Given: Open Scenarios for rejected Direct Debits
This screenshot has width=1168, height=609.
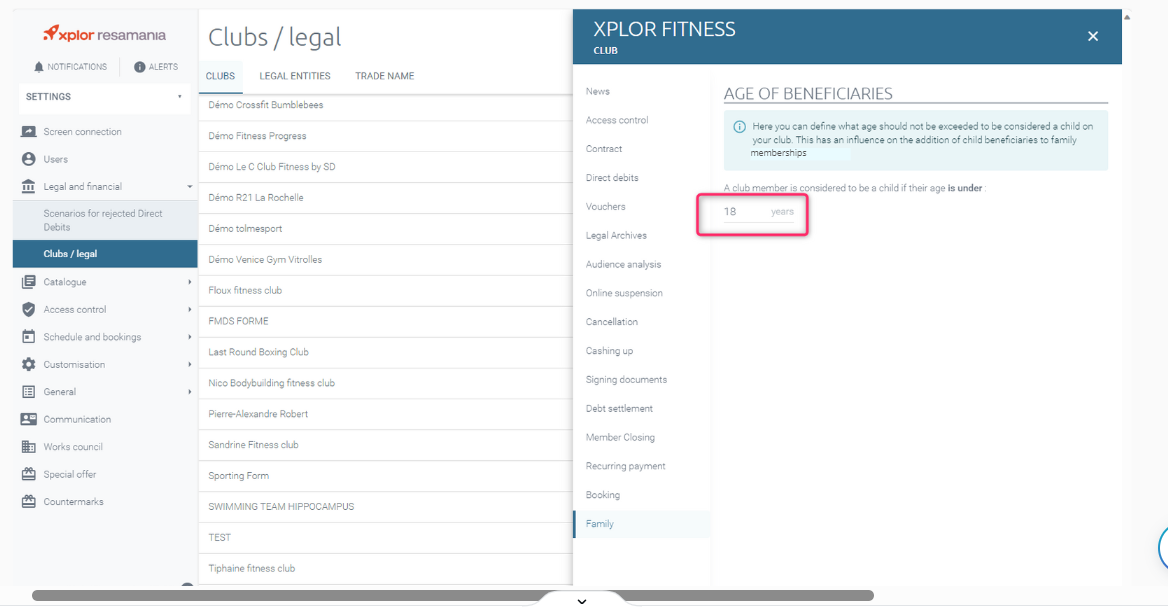Looking at the screenshot, I should click(x=105, y=220).
